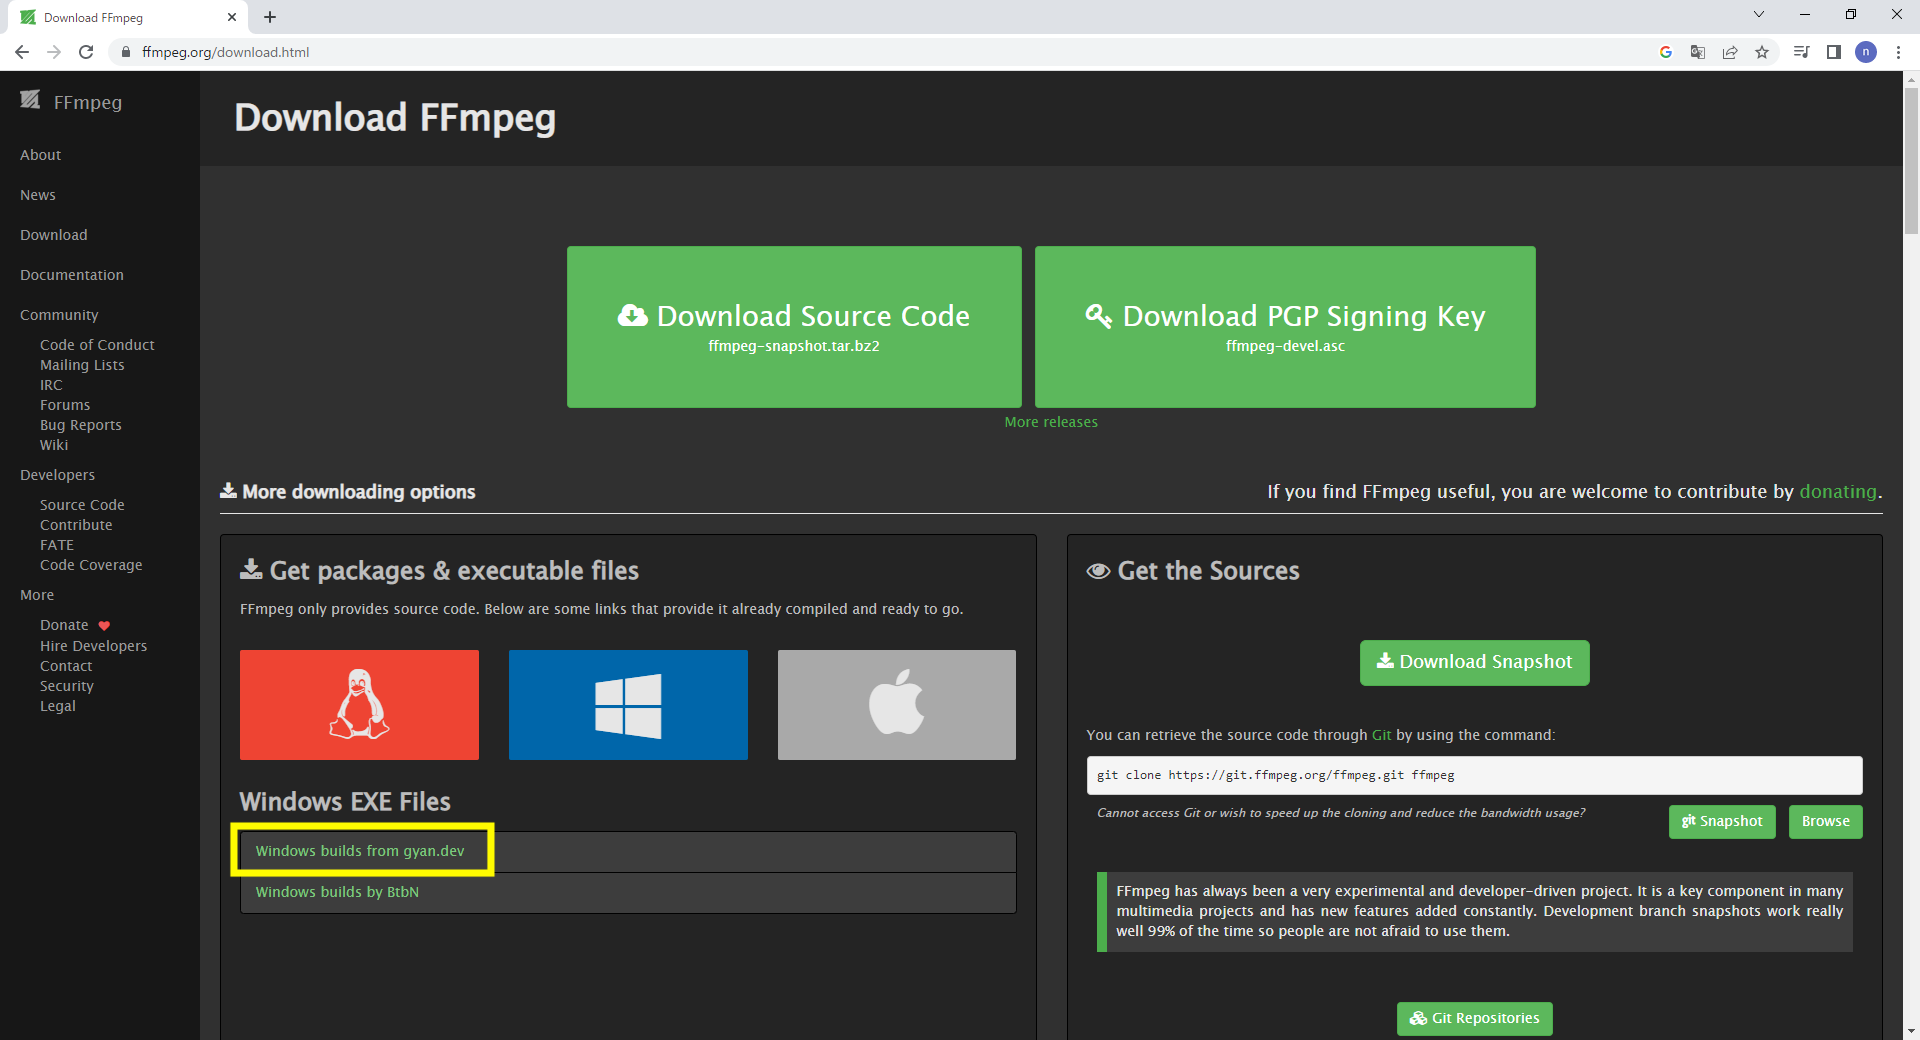Select the Windows logo platform tile

[x=628, y=705]
